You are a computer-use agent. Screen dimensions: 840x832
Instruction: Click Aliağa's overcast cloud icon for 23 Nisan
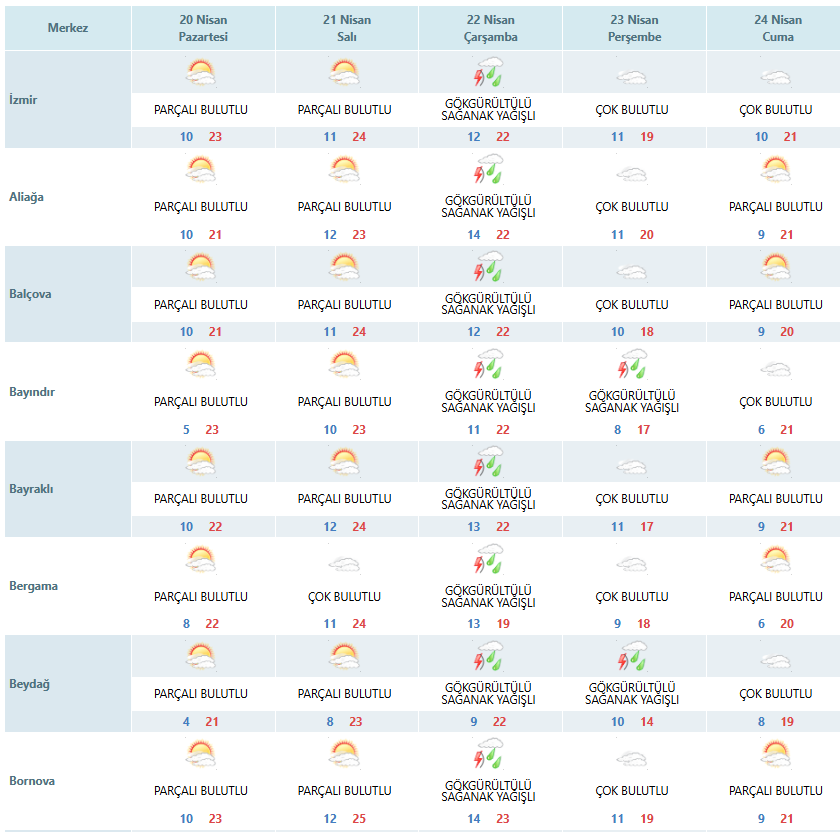click(632, 174)
